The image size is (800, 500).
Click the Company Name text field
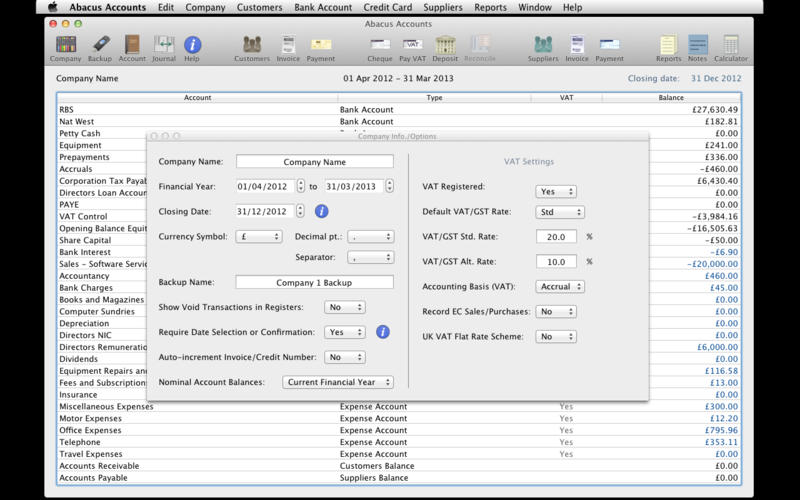(314, 161)
